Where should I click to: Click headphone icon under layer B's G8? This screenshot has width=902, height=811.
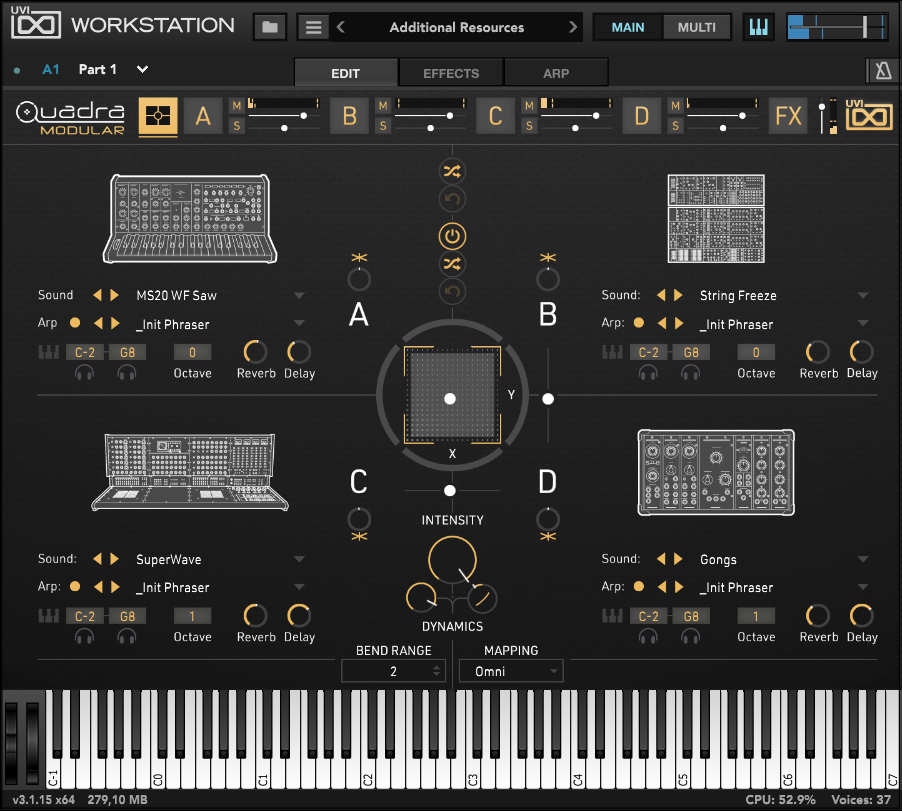tap(690, 374)
